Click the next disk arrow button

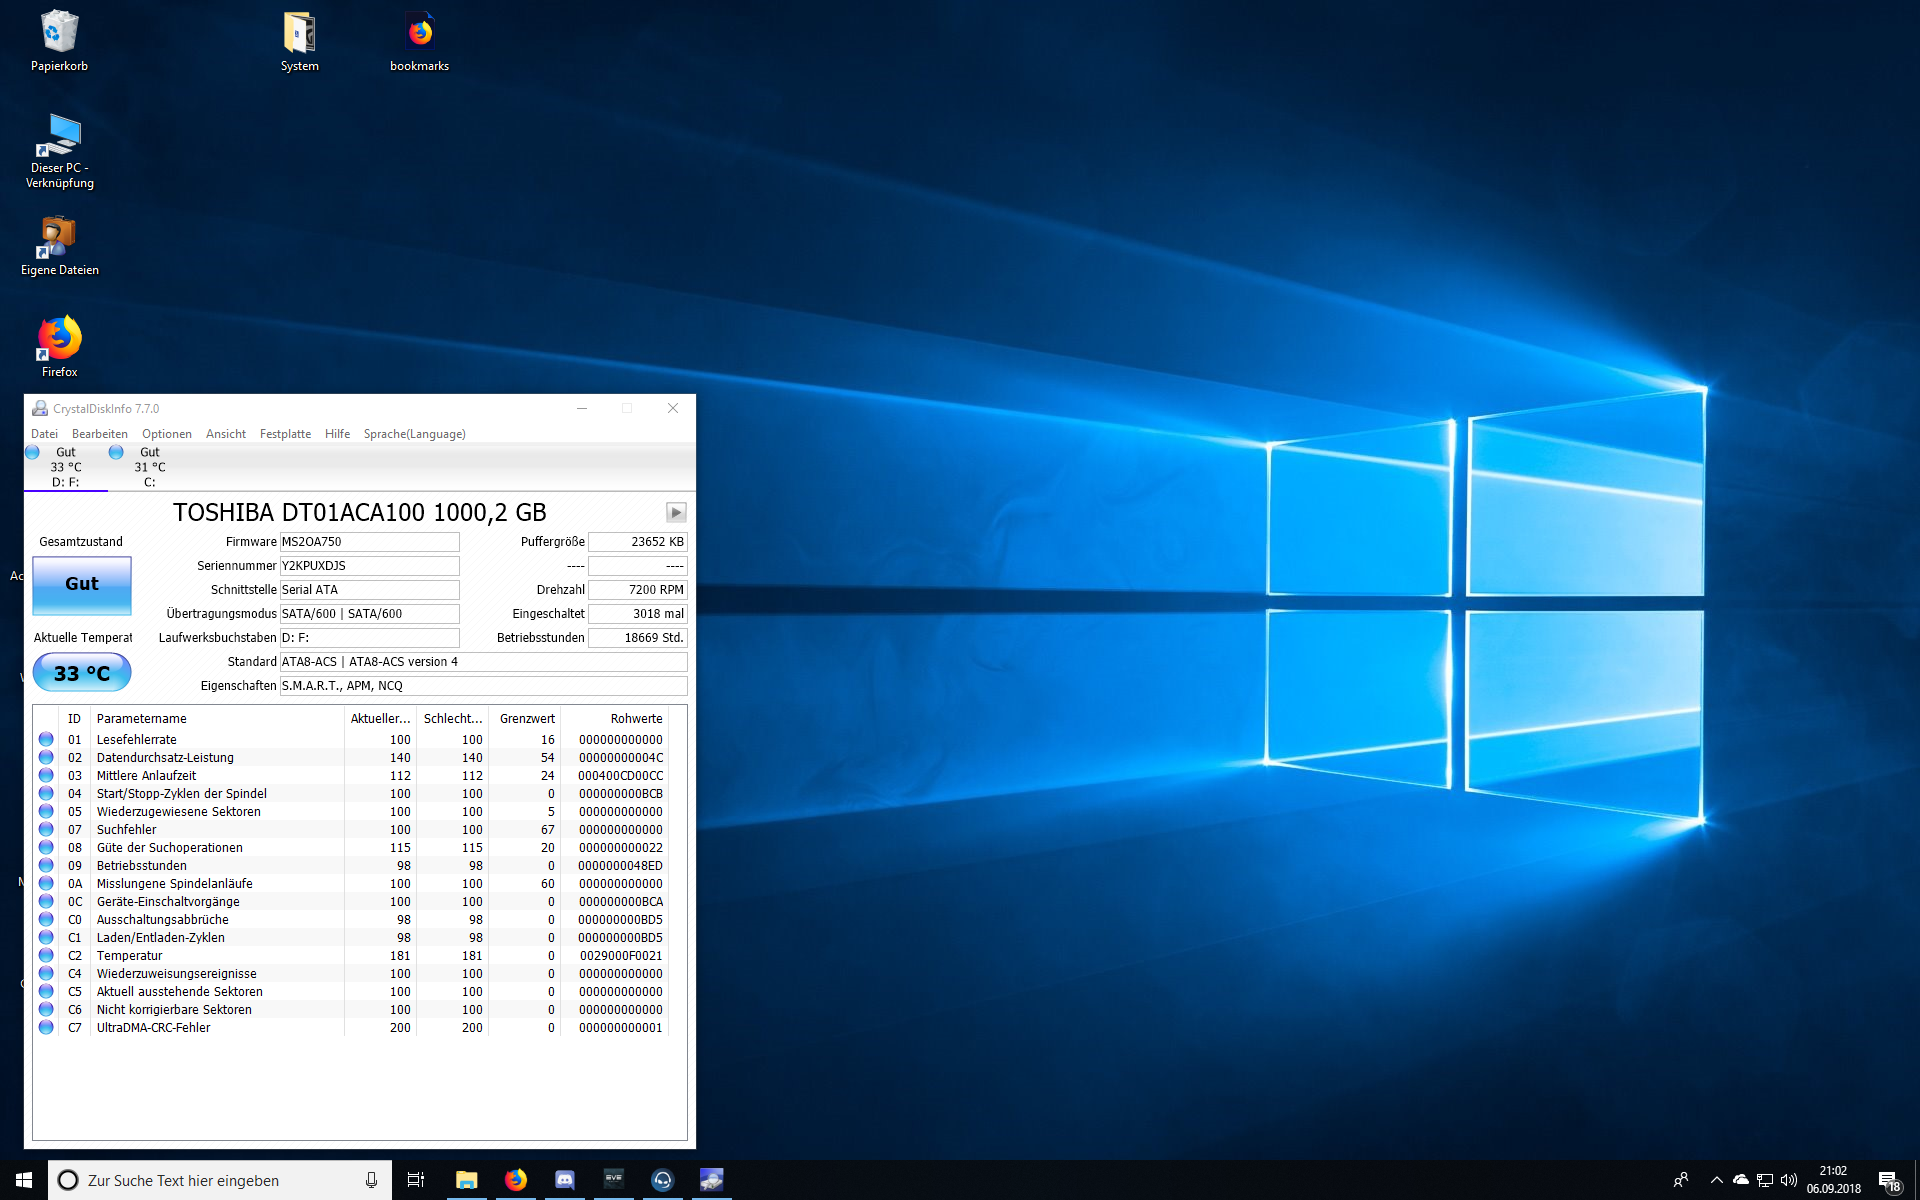(x=676, y=512)
